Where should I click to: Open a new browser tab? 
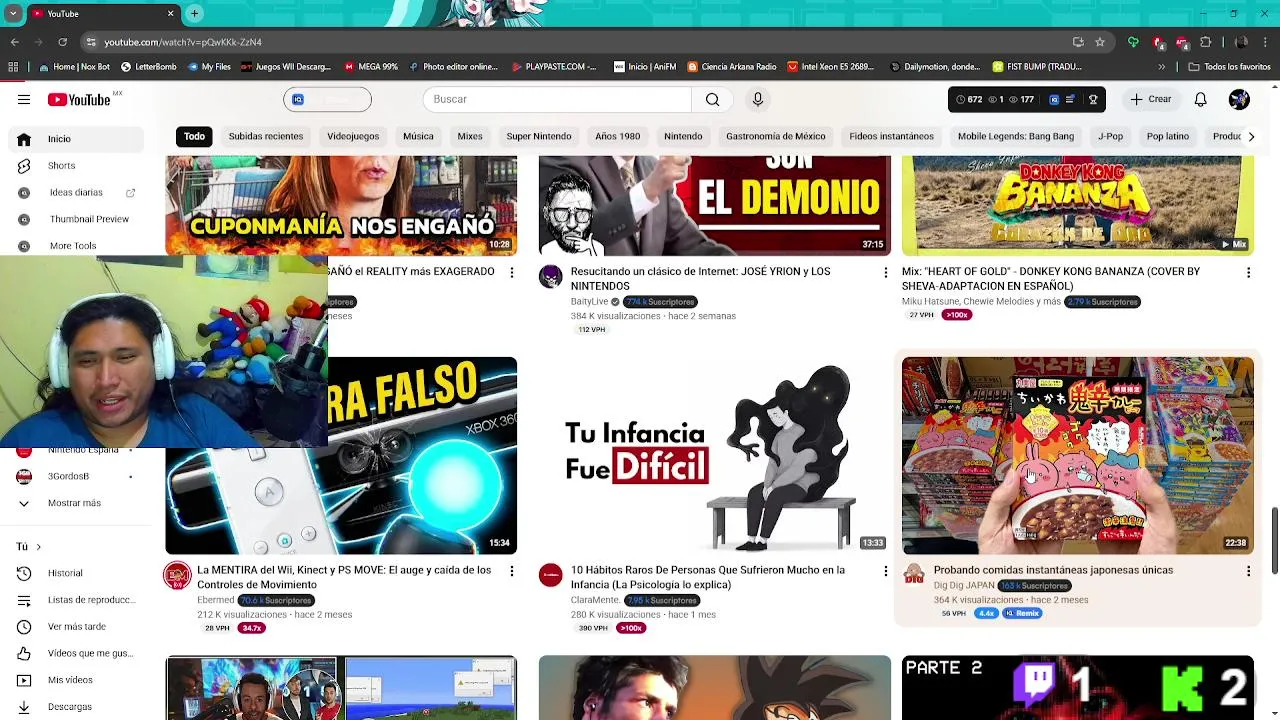[x=194, y=13]
